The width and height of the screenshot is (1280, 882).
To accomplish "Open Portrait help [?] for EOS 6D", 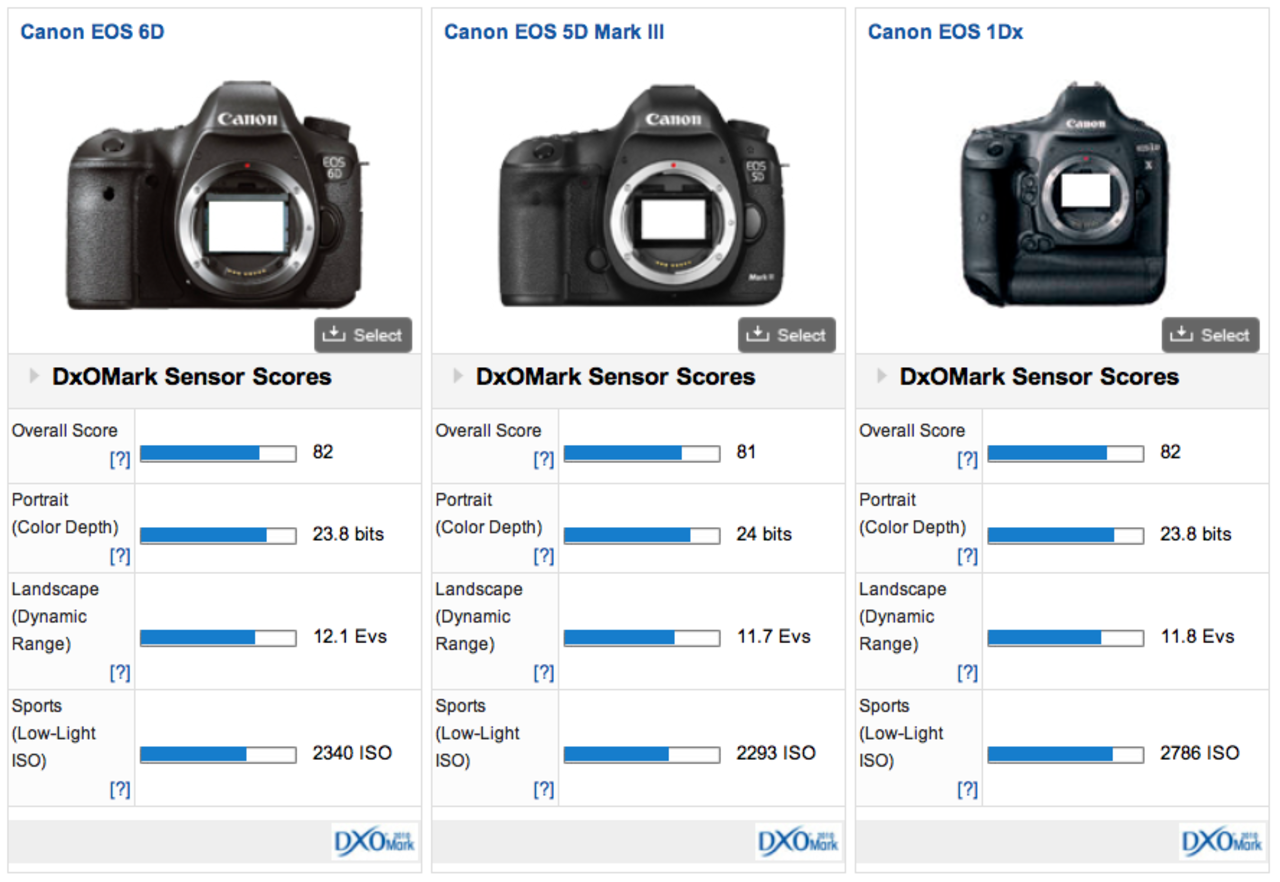I will tap(120, 555).
